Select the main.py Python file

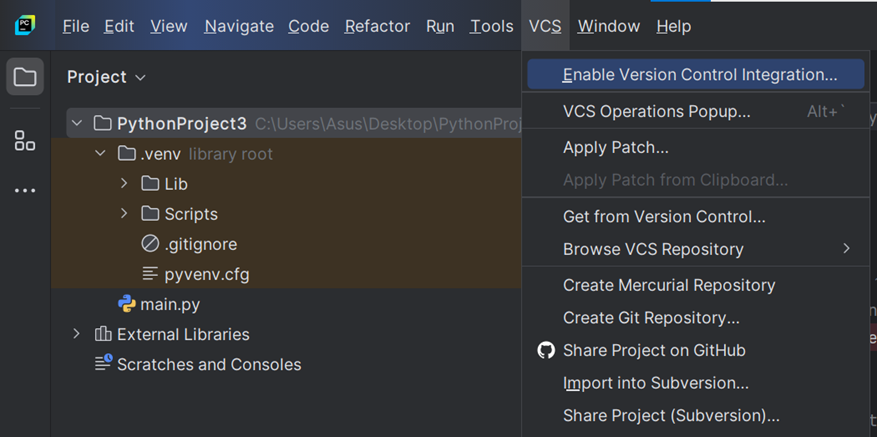coord(169,304)
